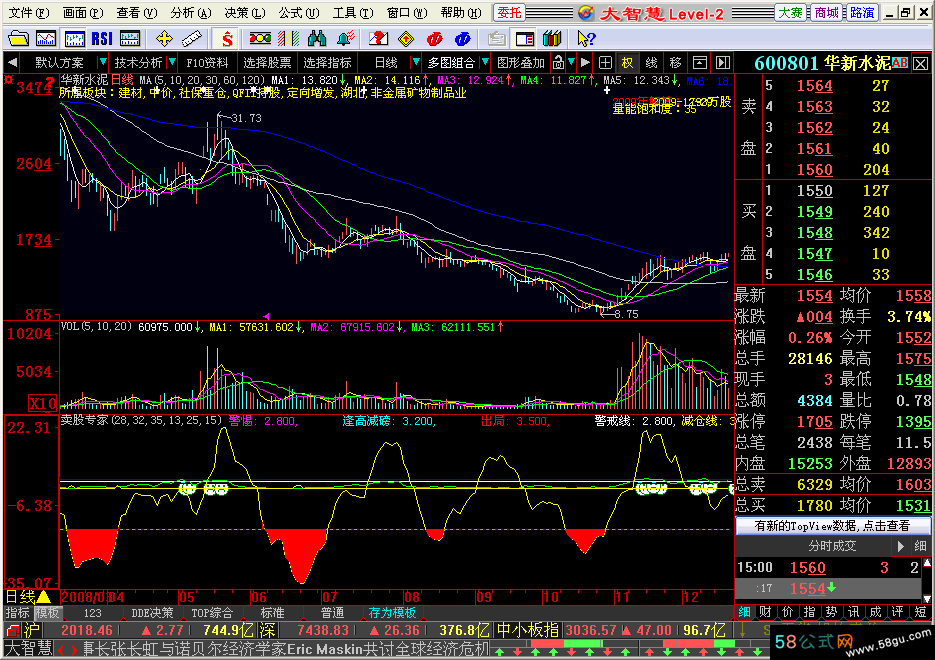Click the yellow diamond up-arrow icon
The width and height of the screenshot is (935, 660).
pos(406,39)
